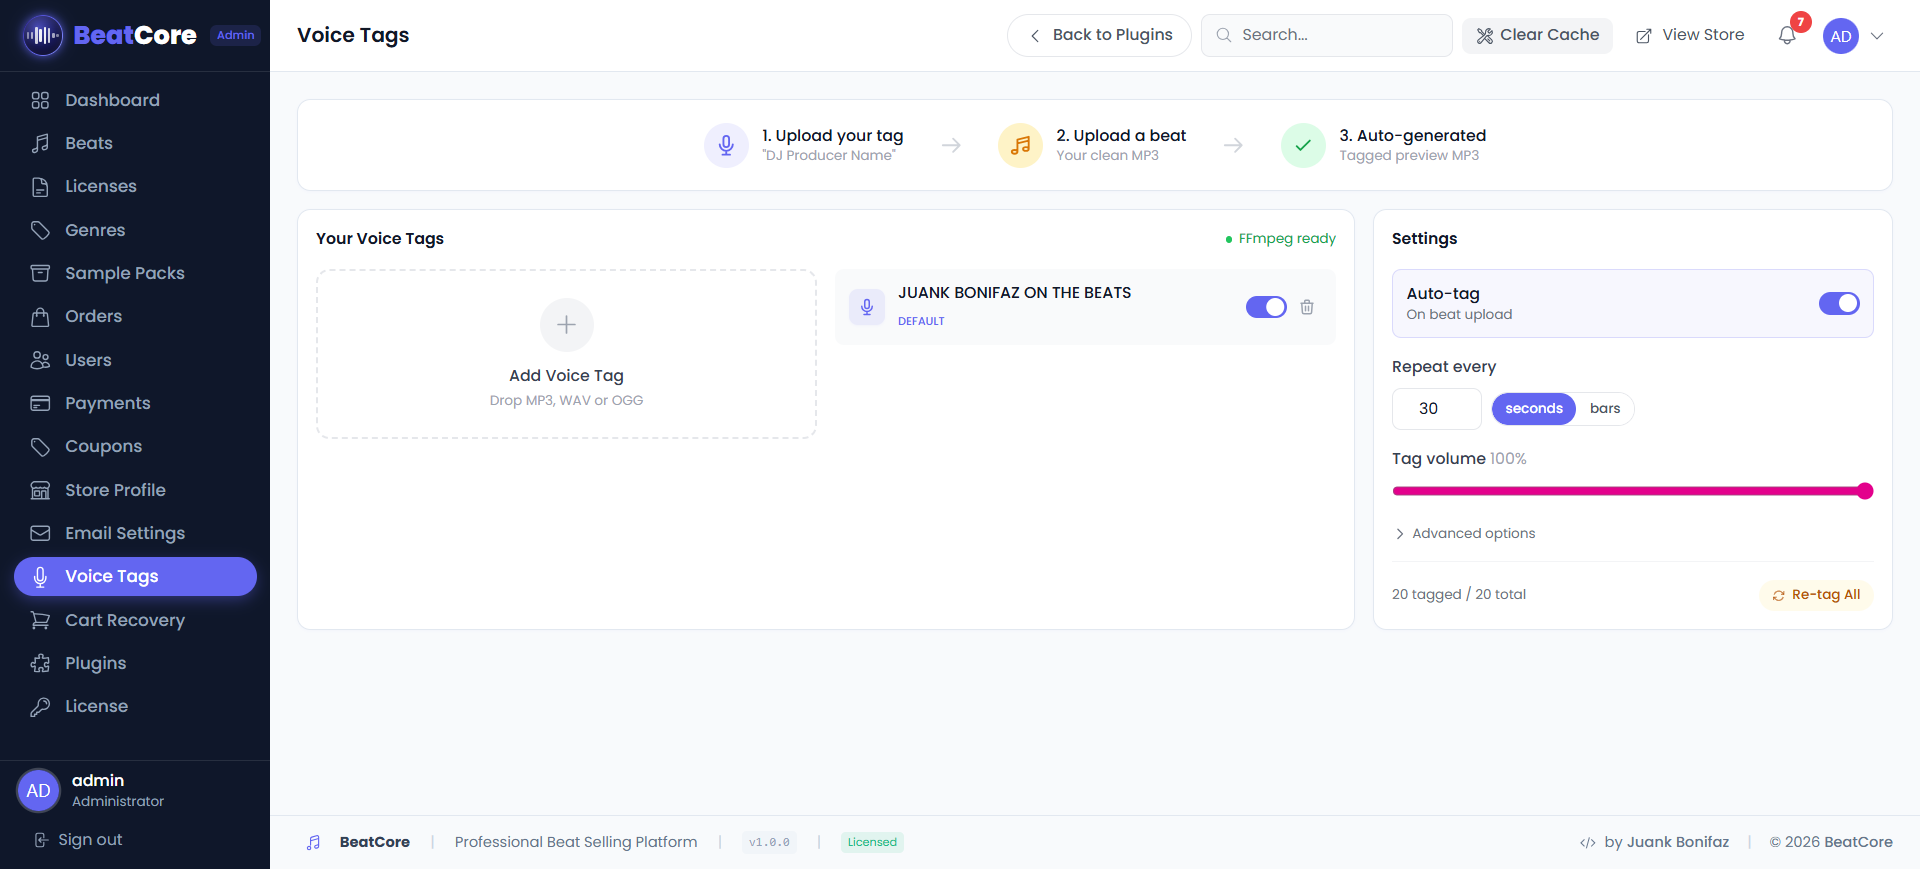Open the user account dropdown chevron
1920x869 pixels.
pyautogui.click(x=1877, y=36)
